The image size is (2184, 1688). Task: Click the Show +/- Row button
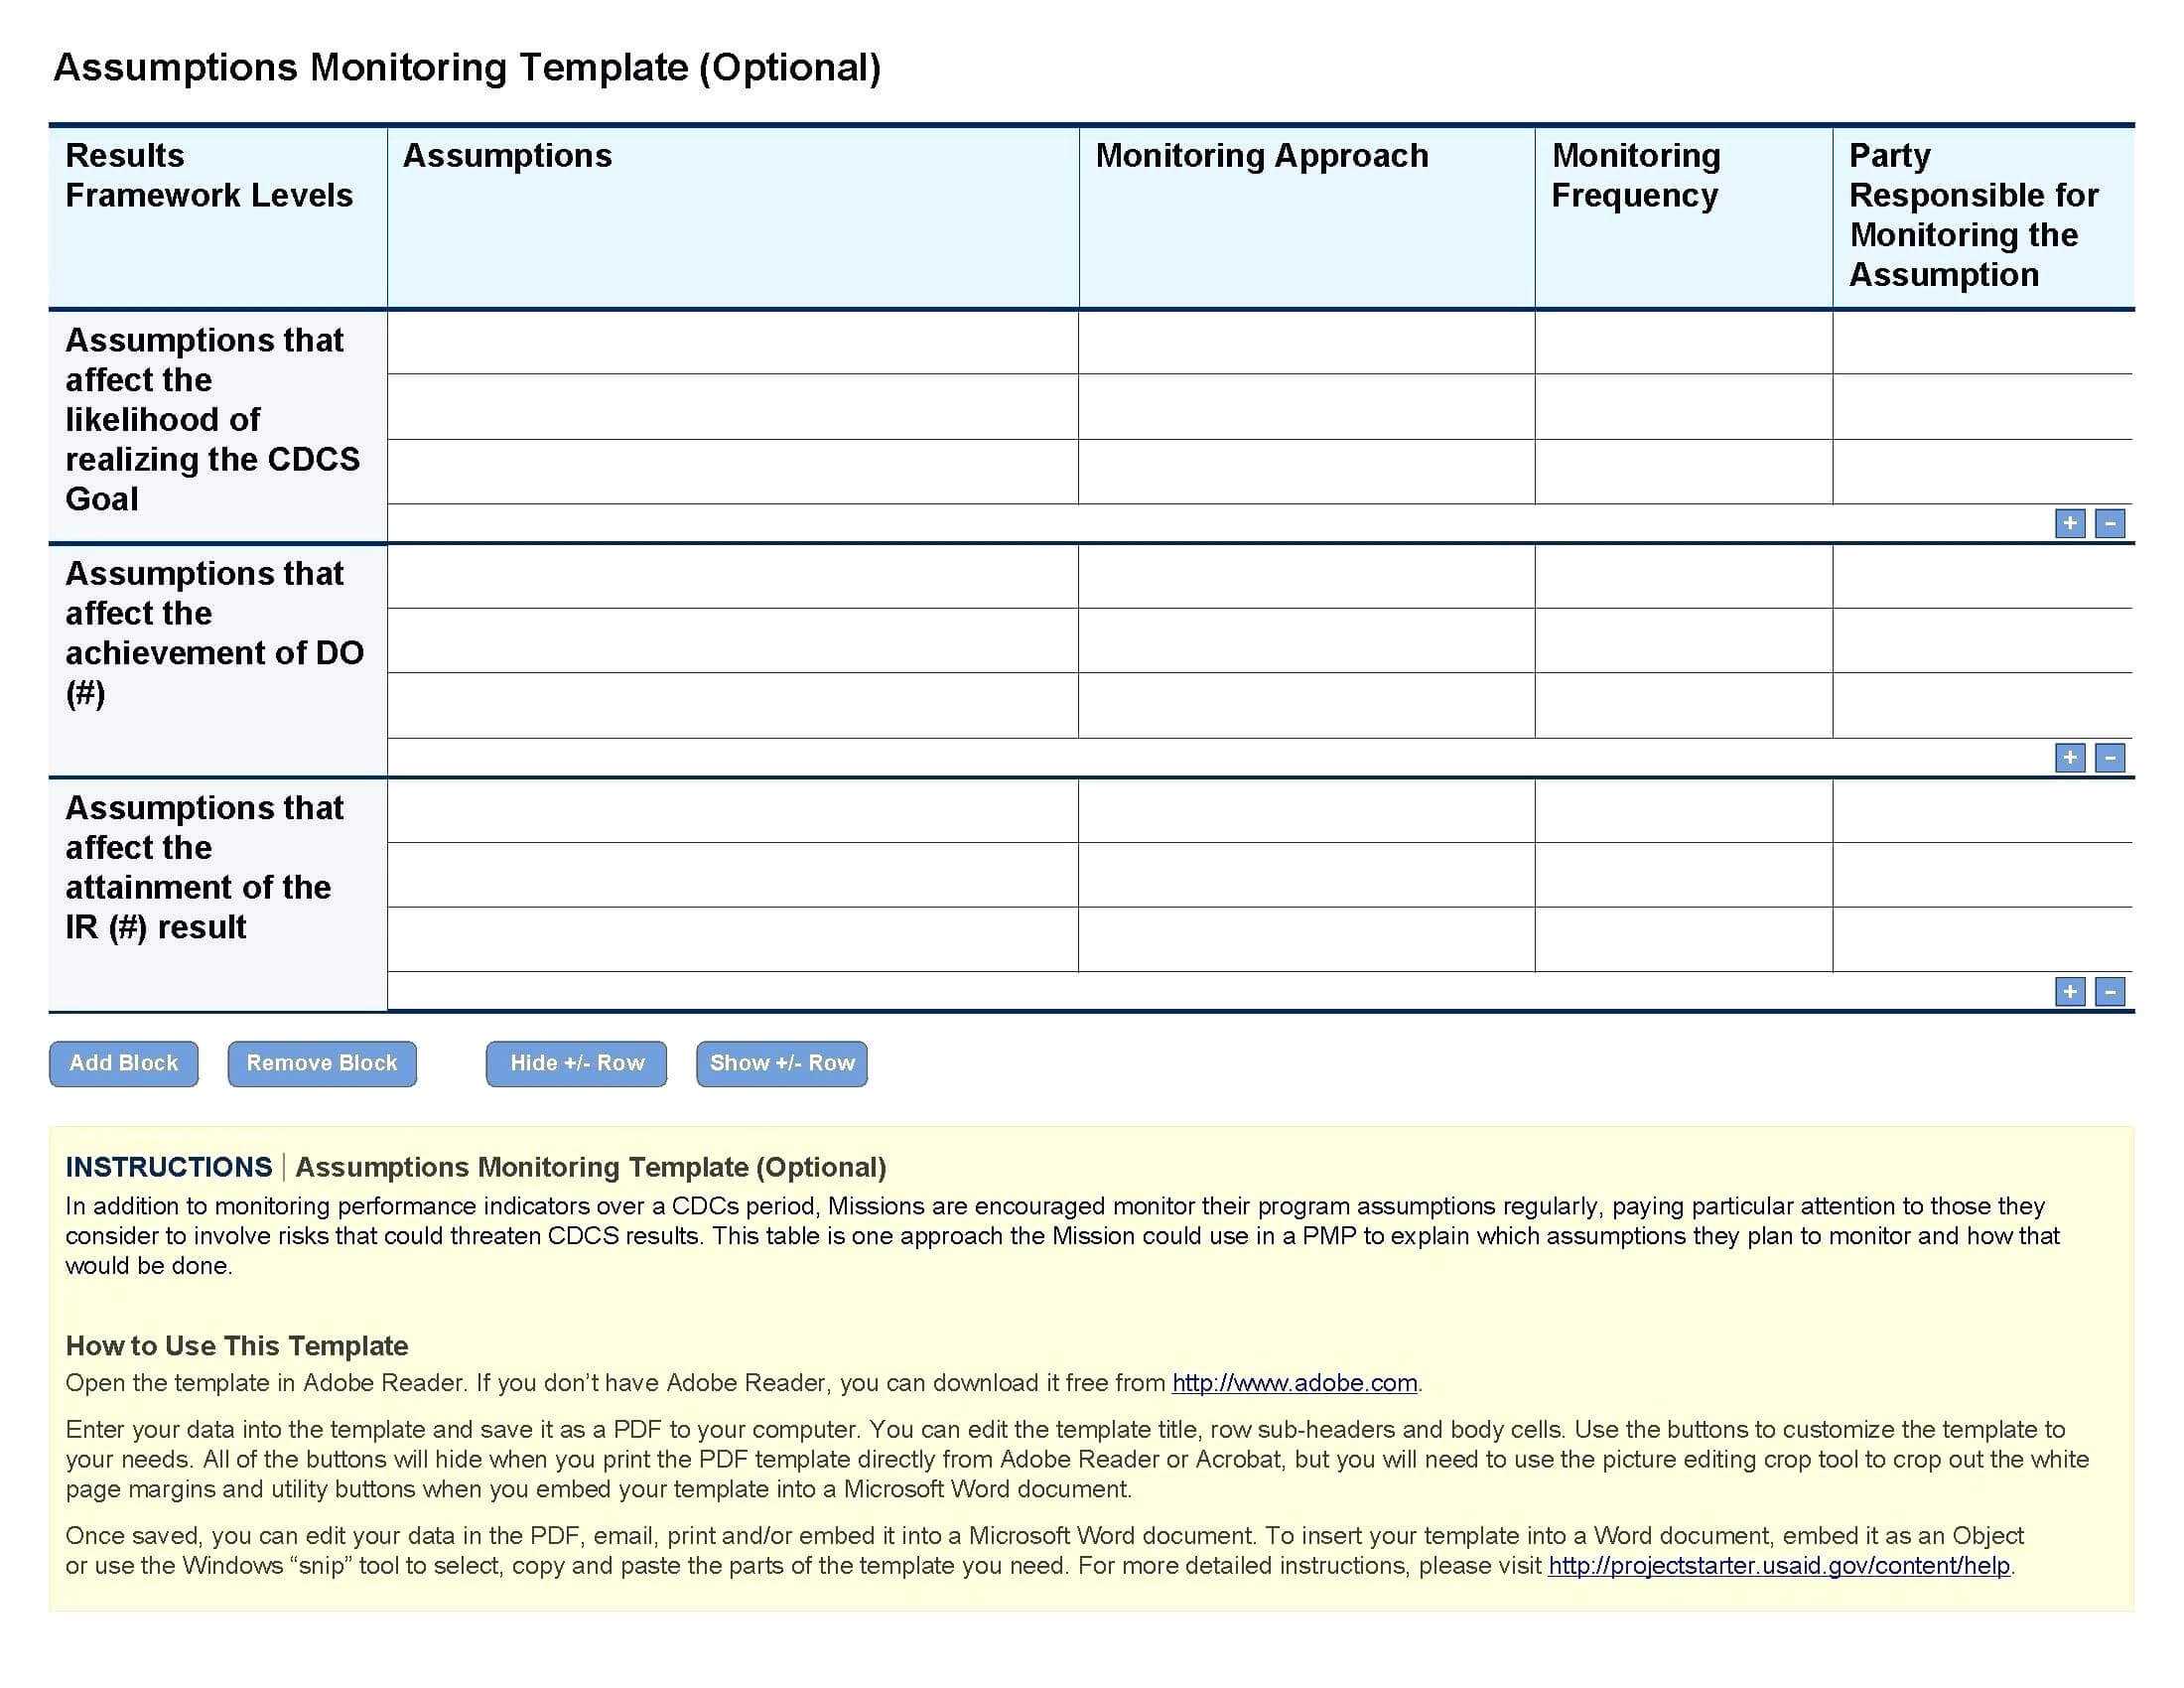point(780,1063)
